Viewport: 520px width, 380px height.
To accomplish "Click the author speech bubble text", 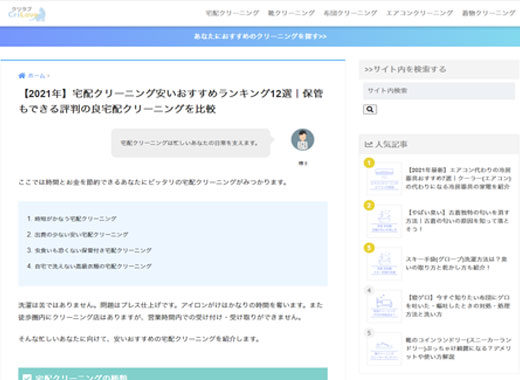I will [x=189, y=143].
